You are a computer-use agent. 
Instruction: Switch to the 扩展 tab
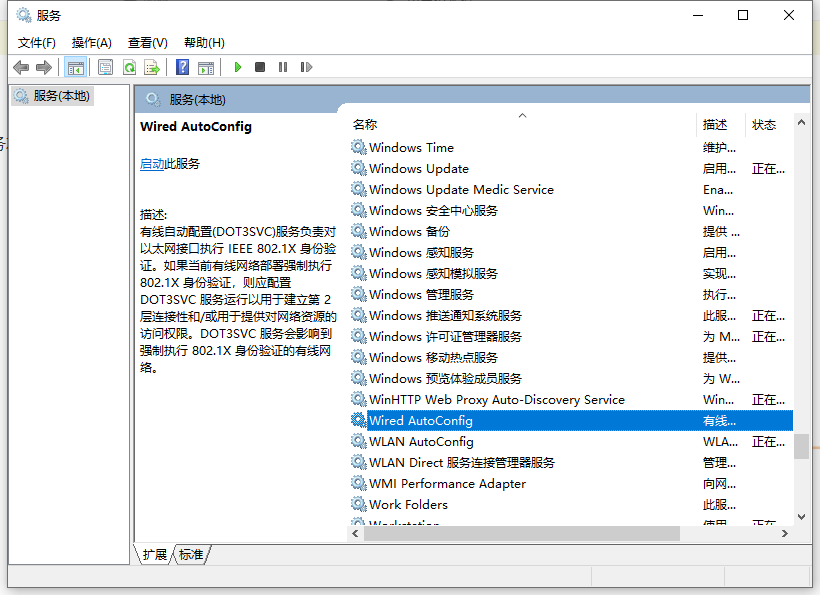pos(155,554)
